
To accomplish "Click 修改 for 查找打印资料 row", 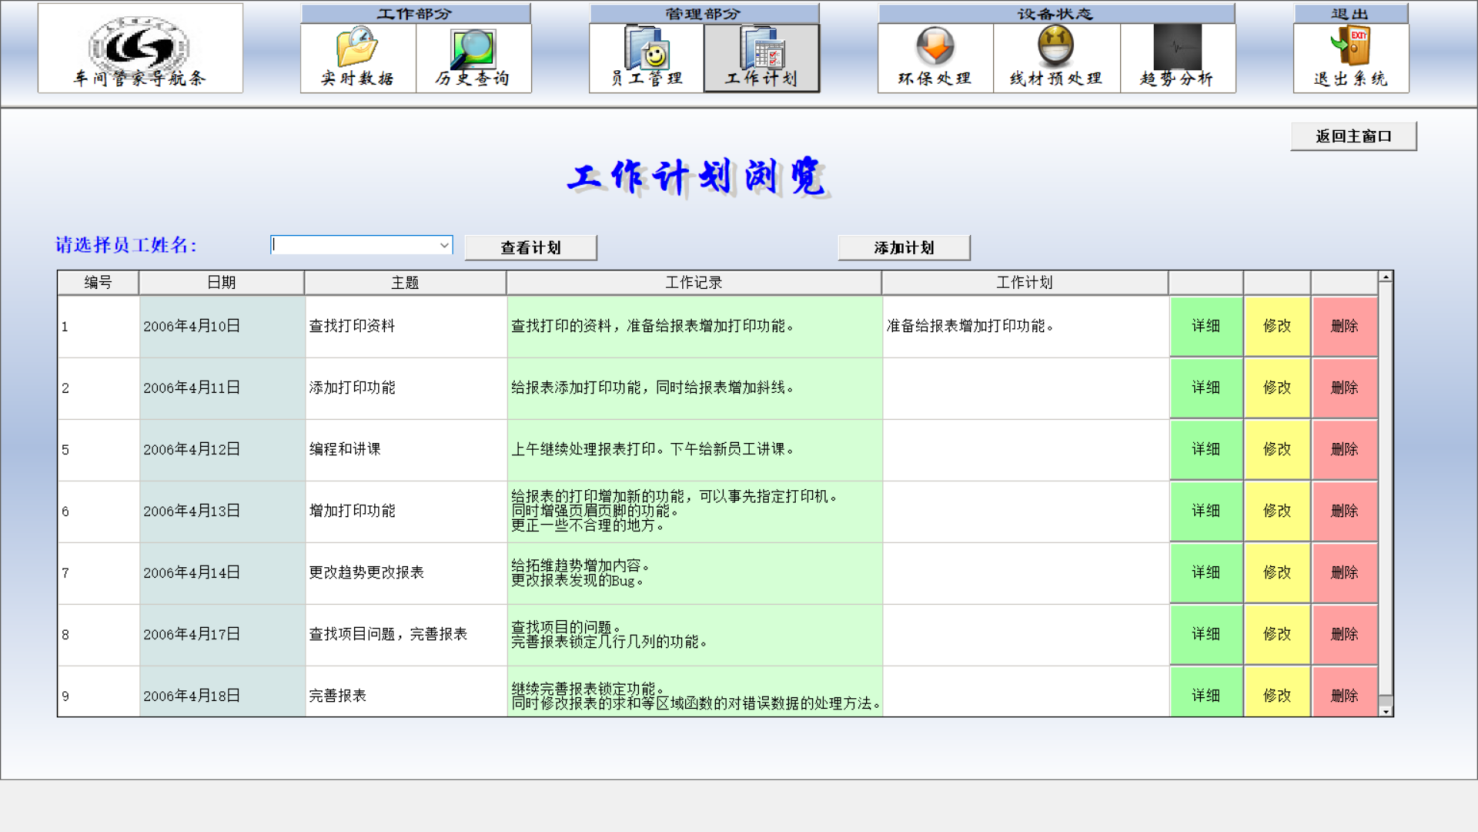I will [1277, 326].
